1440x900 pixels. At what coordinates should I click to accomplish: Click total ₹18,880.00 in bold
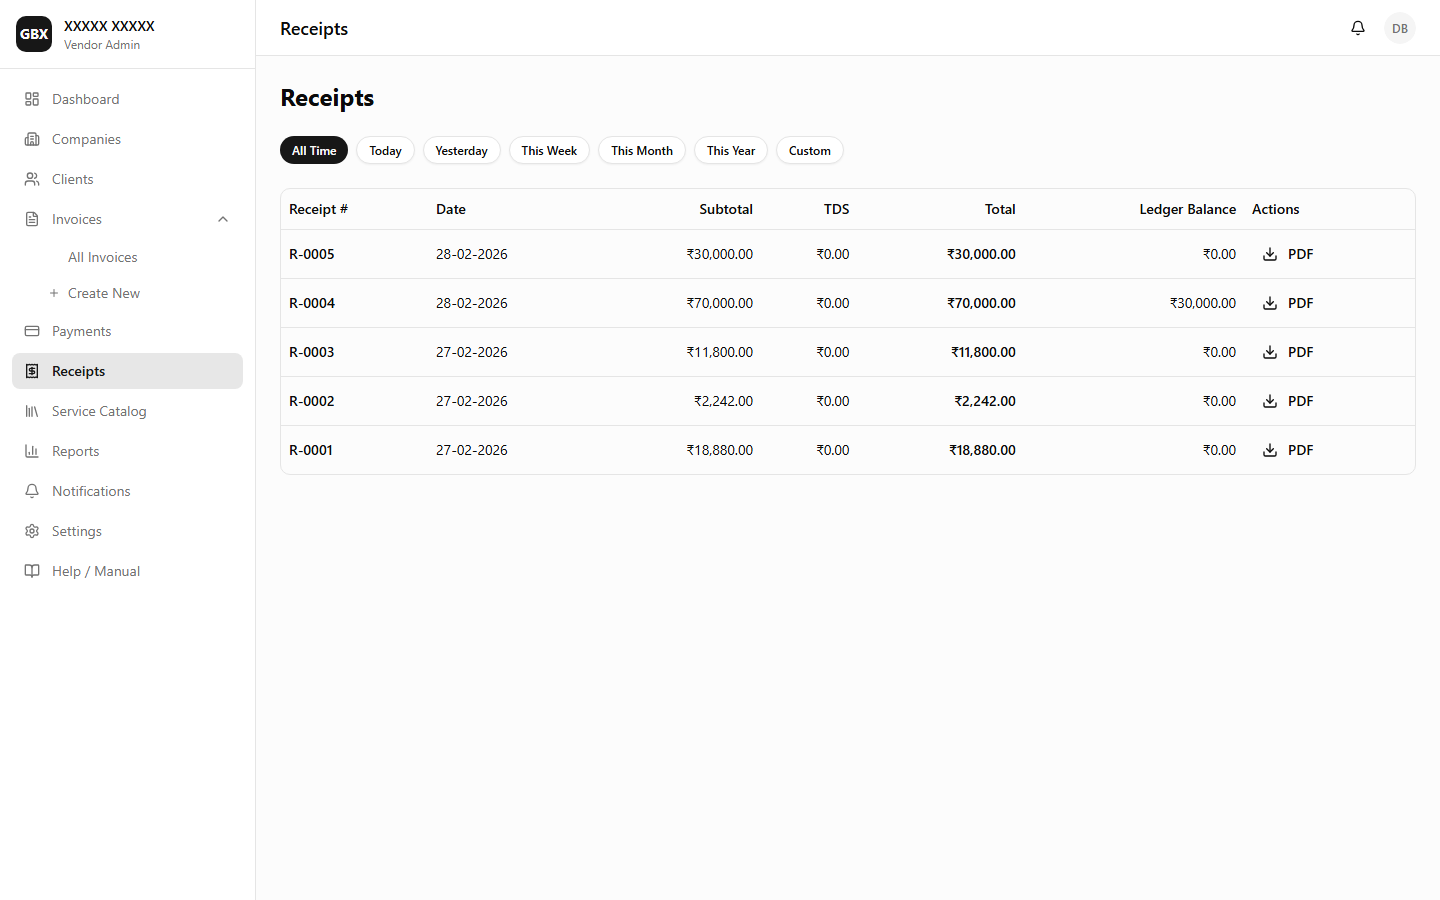pyautogui.click(x=982, y=450)
